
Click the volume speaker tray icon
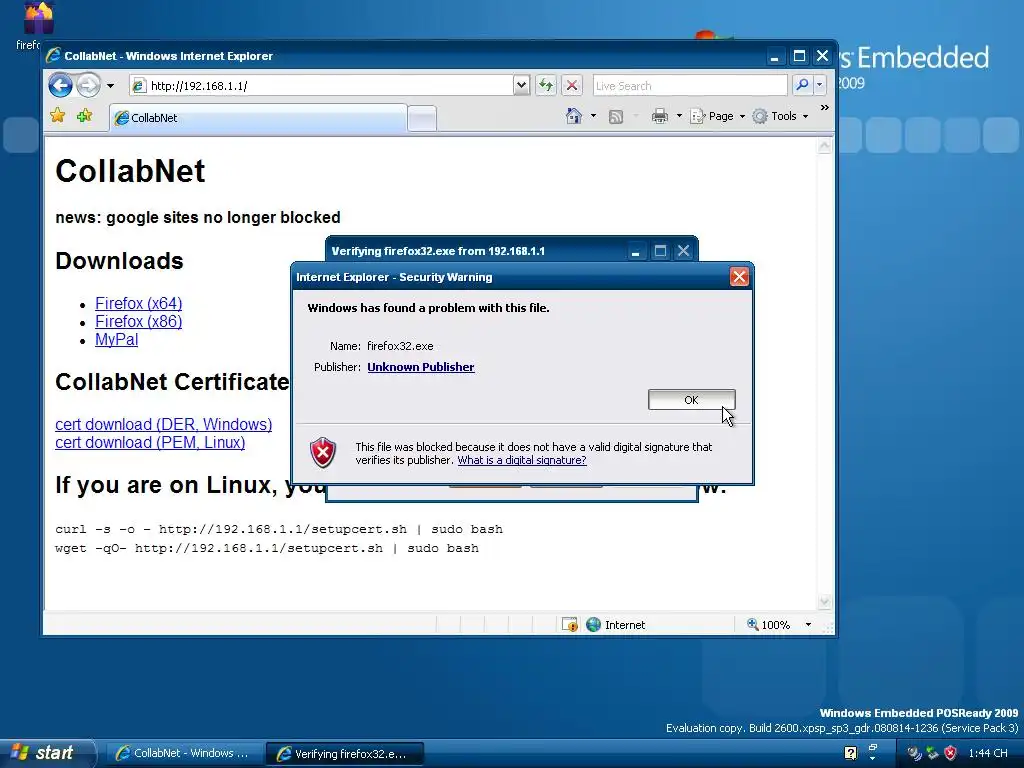pos(914,753)
